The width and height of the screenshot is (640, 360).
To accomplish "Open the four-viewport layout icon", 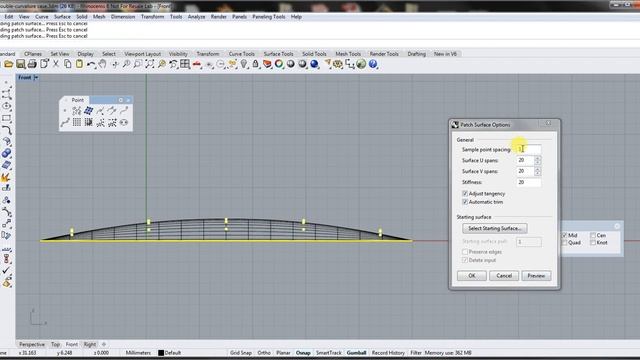I will tap(185, 64).
